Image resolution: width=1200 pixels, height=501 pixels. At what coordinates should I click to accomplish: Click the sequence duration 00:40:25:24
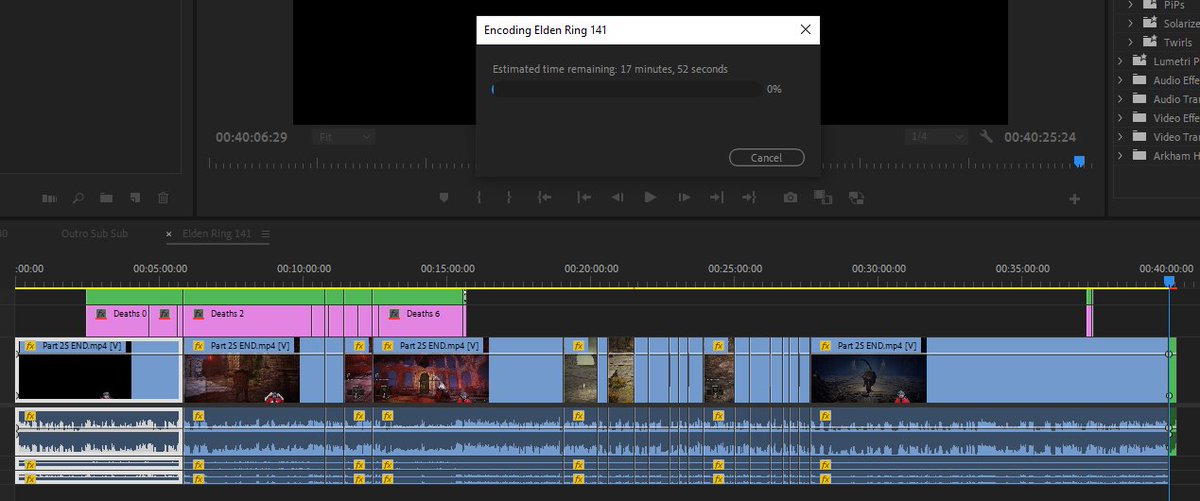tap(1040, 137)
